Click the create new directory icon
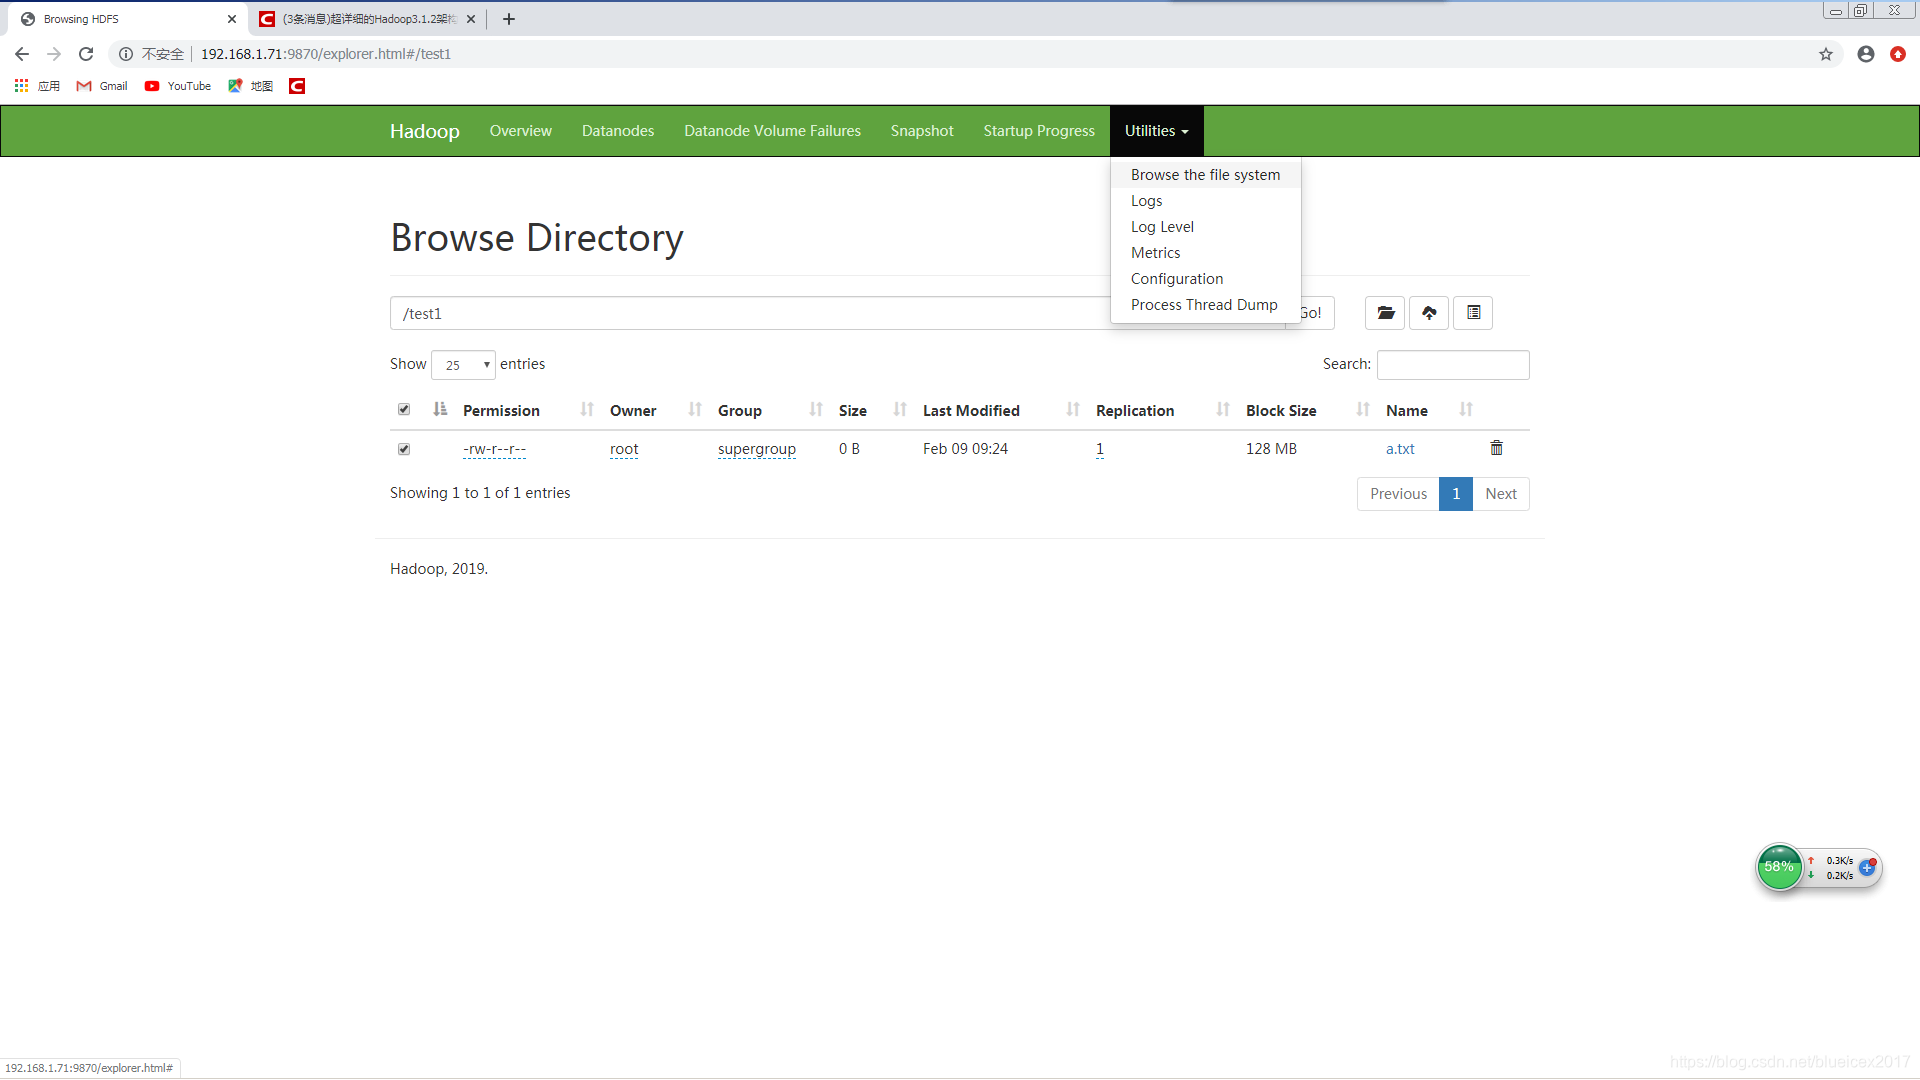Image resolution: width=1920 pixels, height=1080 pixels. click(x=1385, y=313)
